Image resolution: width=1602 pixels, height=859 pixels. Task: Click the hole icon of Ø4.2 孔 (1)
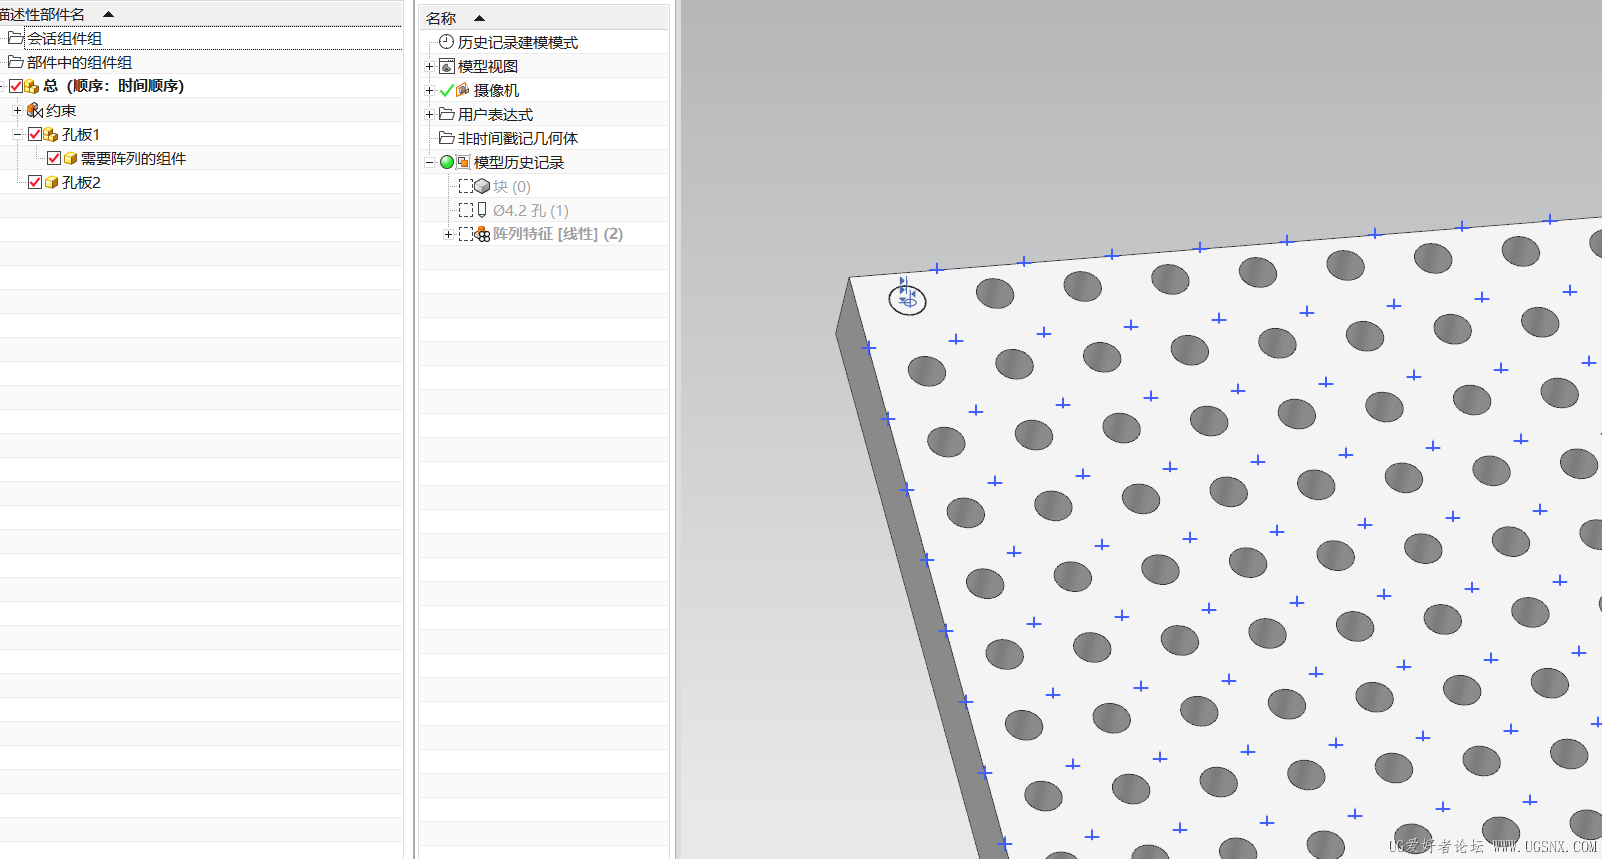point(482,210)
